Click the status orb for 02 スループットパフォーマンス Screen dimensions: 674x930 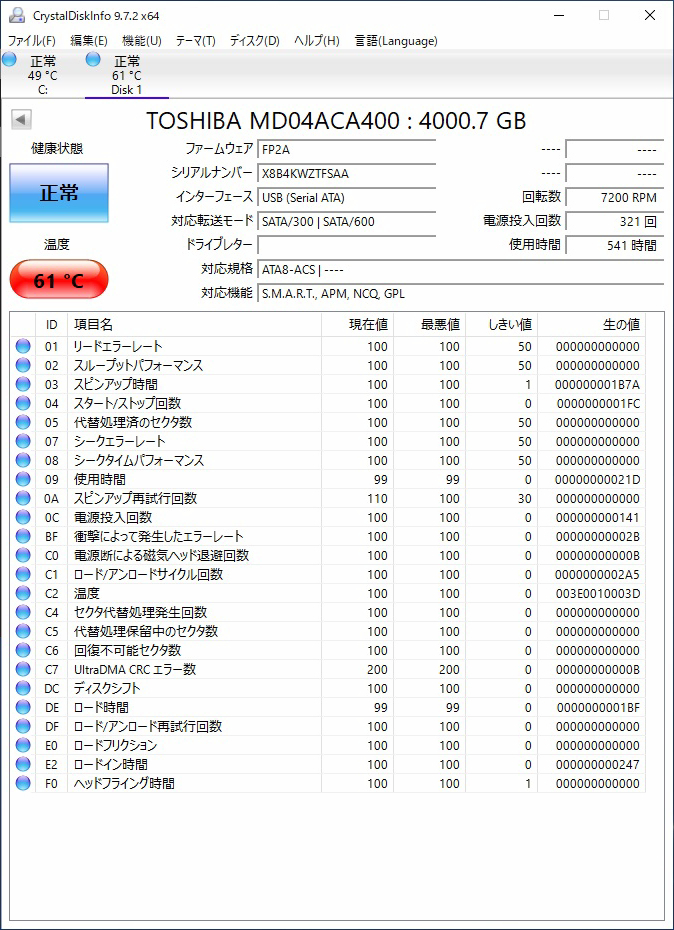[x=23, y=365]
